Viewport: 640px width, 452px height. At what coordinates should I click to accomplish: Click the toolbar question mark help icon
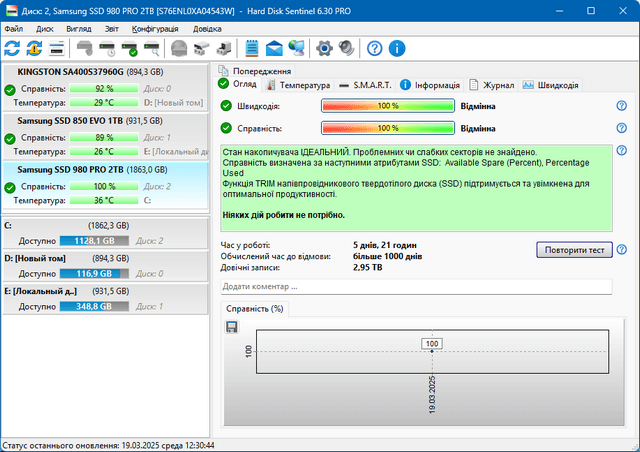click(375, 48)
